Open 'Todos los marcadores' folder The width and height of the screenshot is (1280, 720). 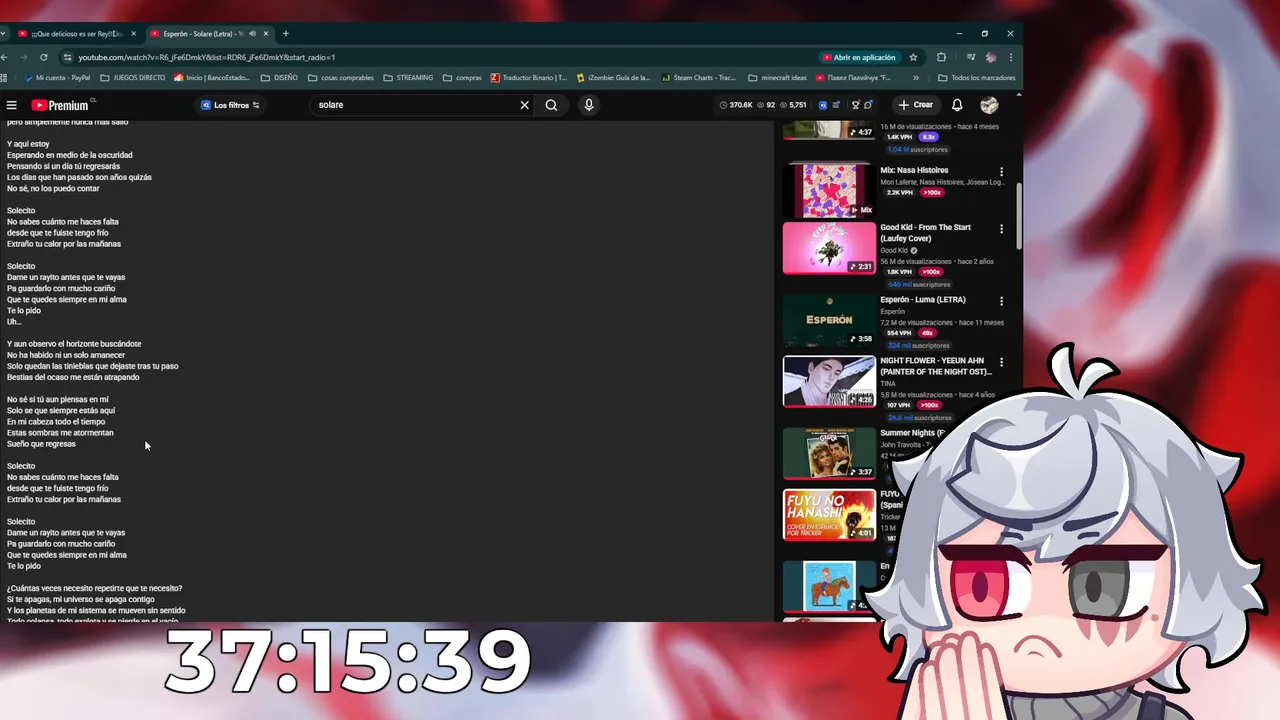click(977, 77)
